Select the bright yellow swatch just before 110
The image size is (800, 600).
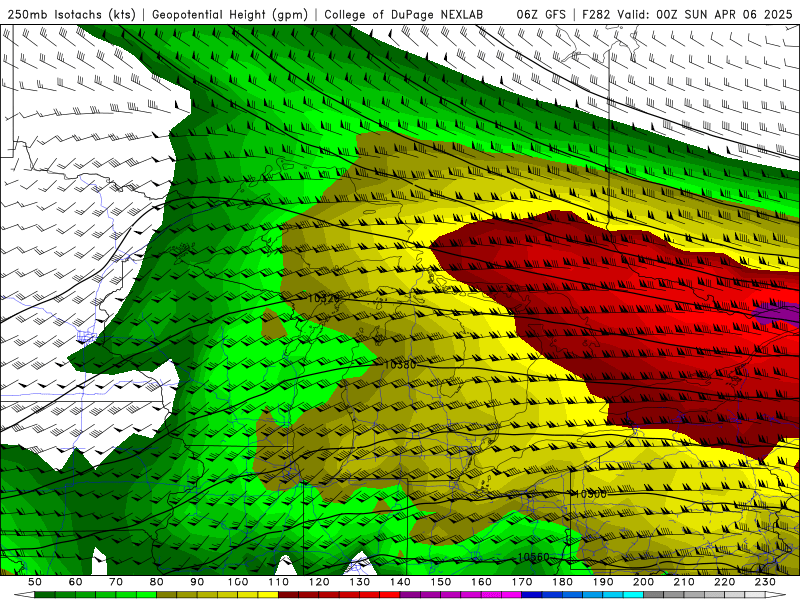[268, 594]
